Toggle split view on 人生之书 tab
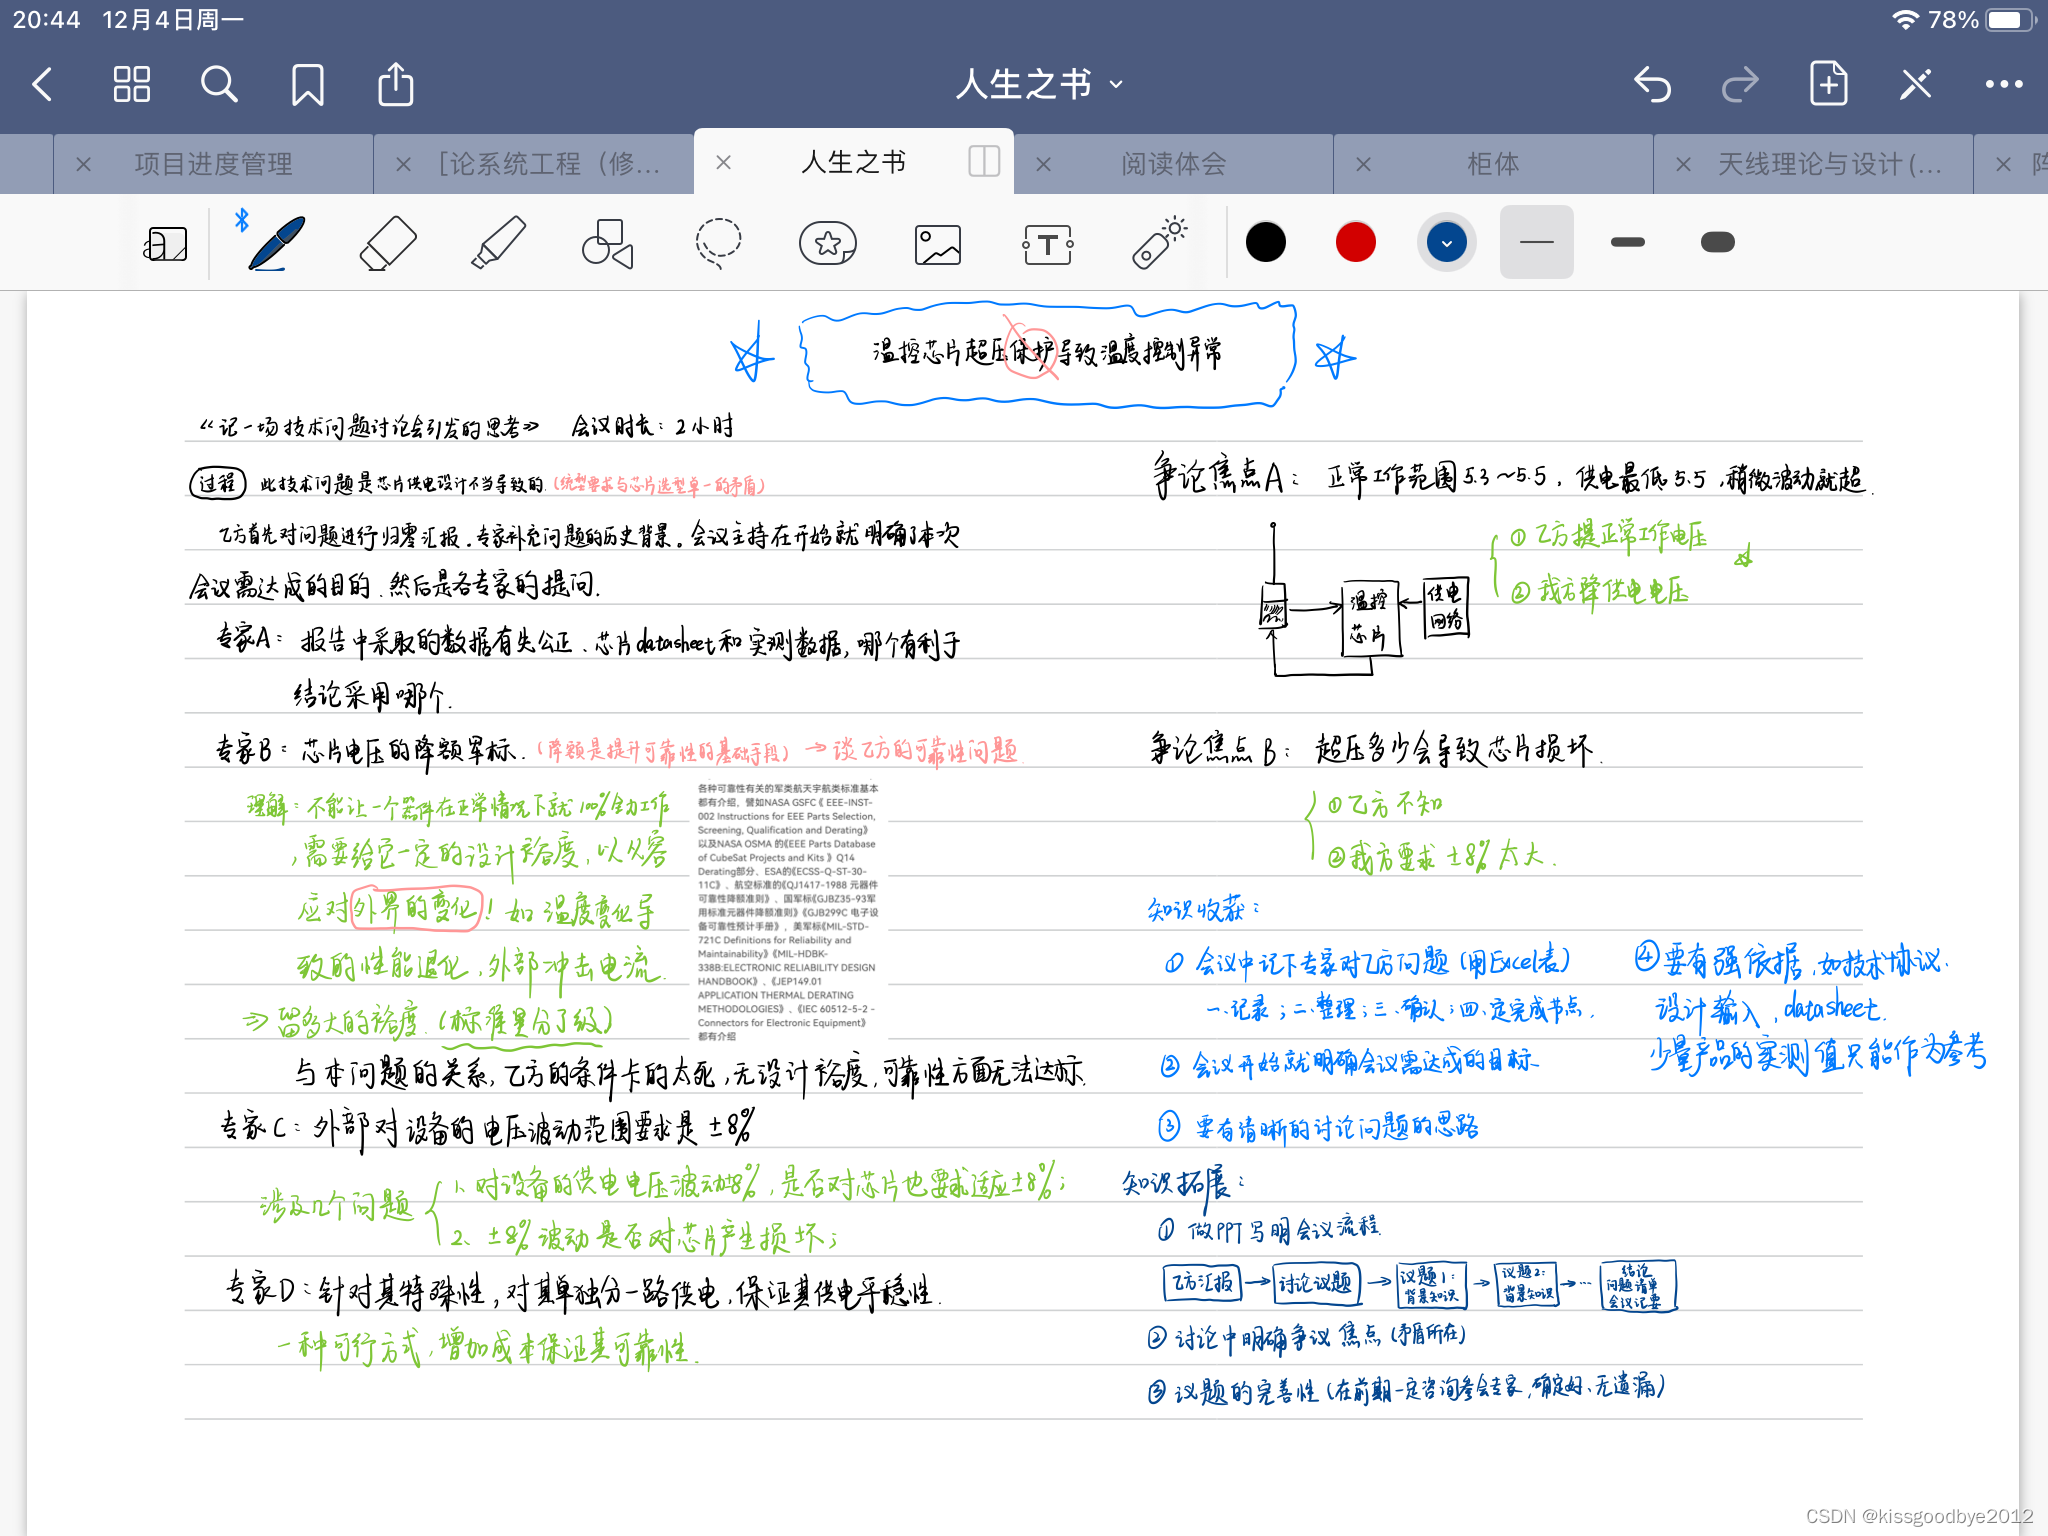 click(984, 161)
